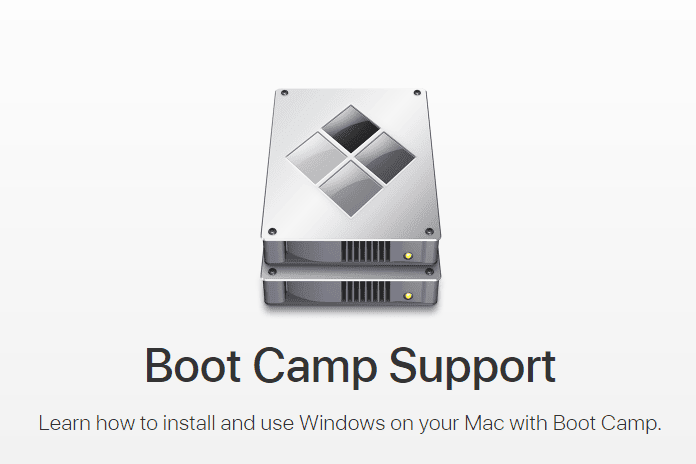Screen dimensions: 696x464
Task: Click the lower hard drive front panel
Action: click(x=351, y=292)
